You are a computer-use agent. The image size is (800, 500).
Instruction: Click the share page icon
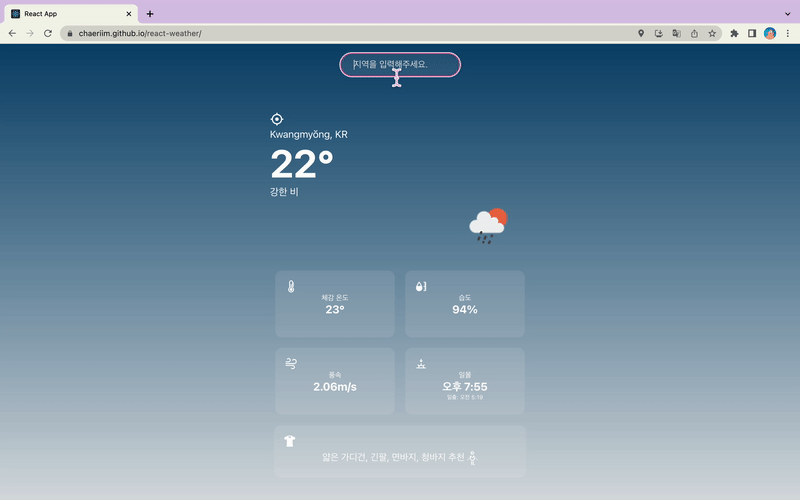(694, 33)
